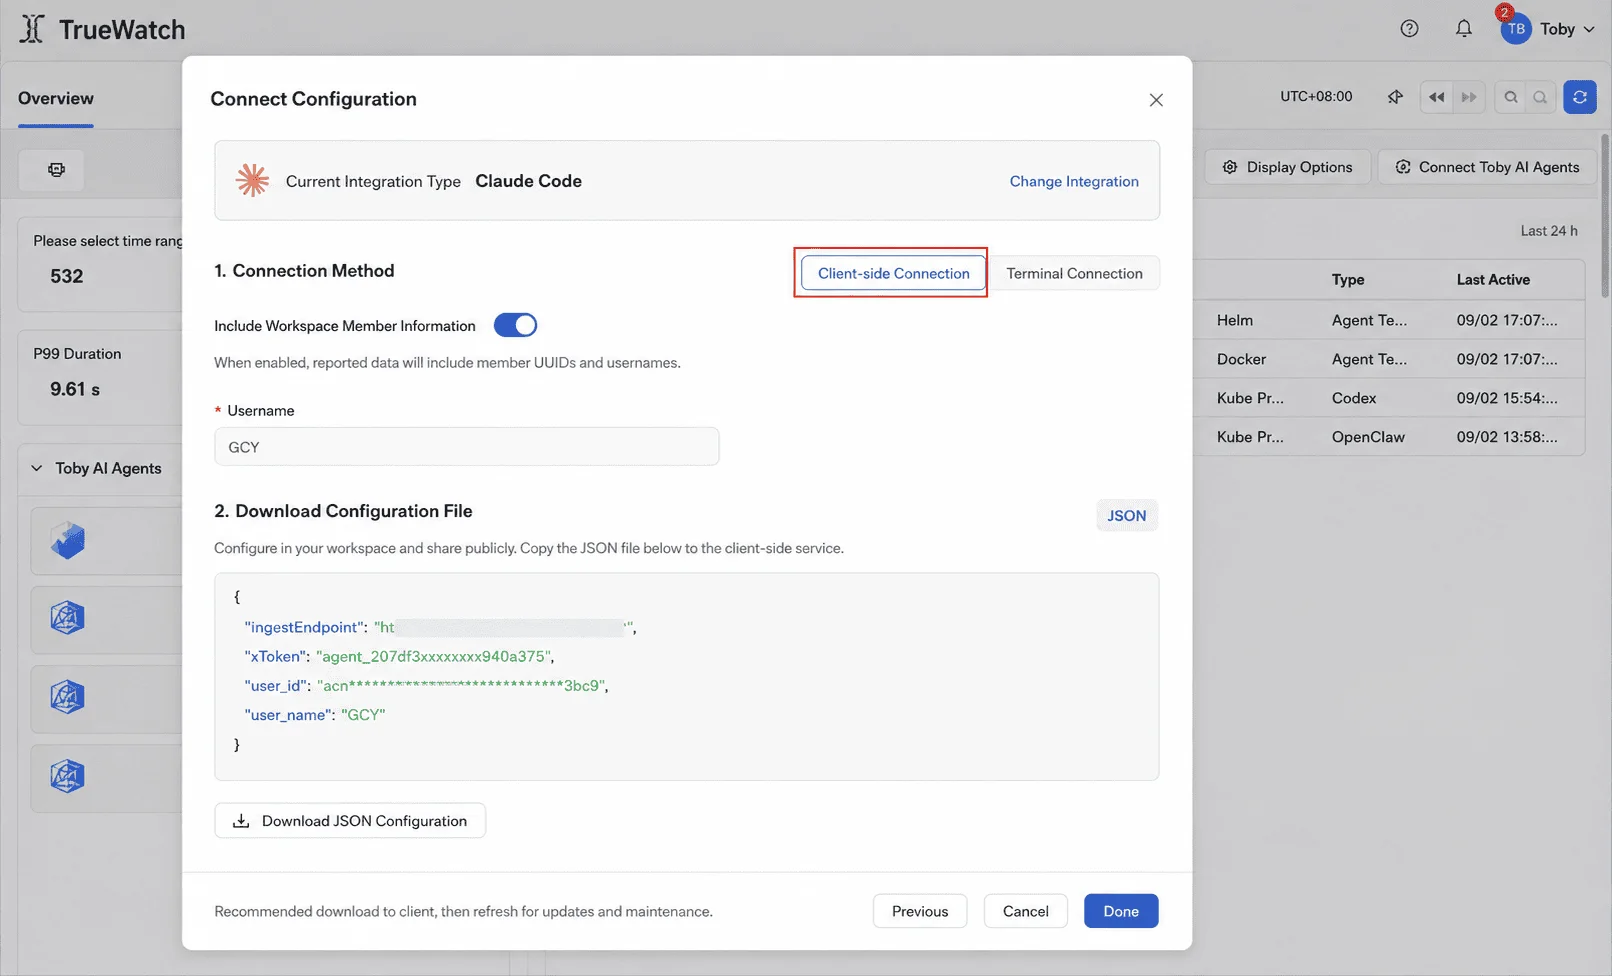The width and height of the screenshot is (1612, 976).
Task: Step the time range backward with rewind arrows
Action: tap(1436, 97)
